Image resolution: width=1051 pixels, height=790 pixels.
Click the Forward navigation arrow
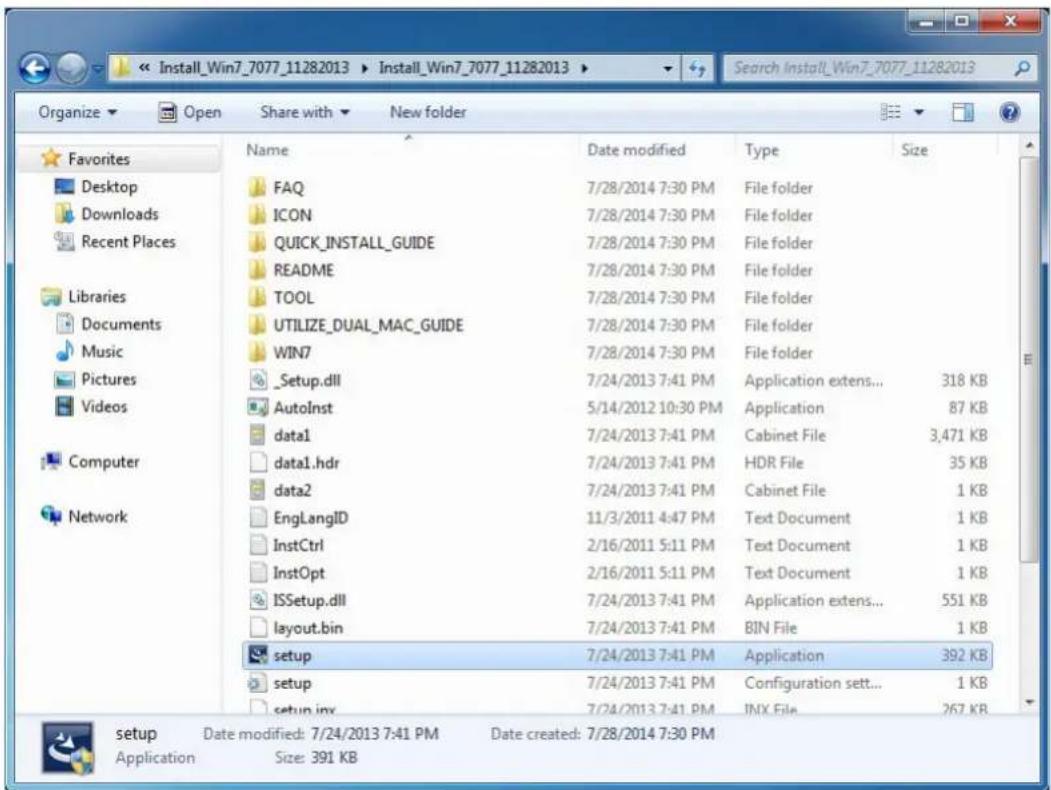pos(71,68)
